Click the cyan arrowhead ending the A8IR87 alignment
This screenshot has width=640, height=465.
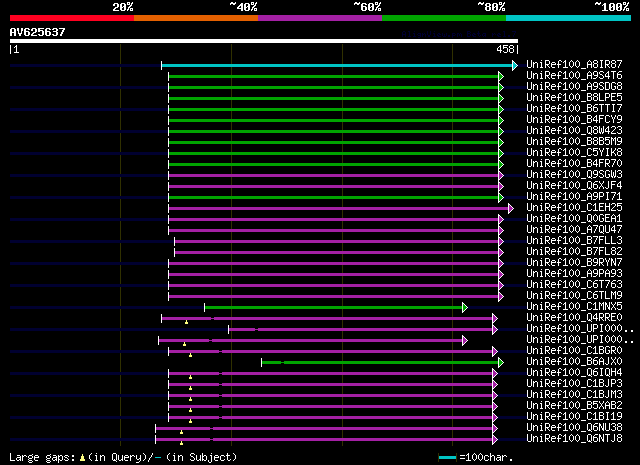(x=515, y=65)
